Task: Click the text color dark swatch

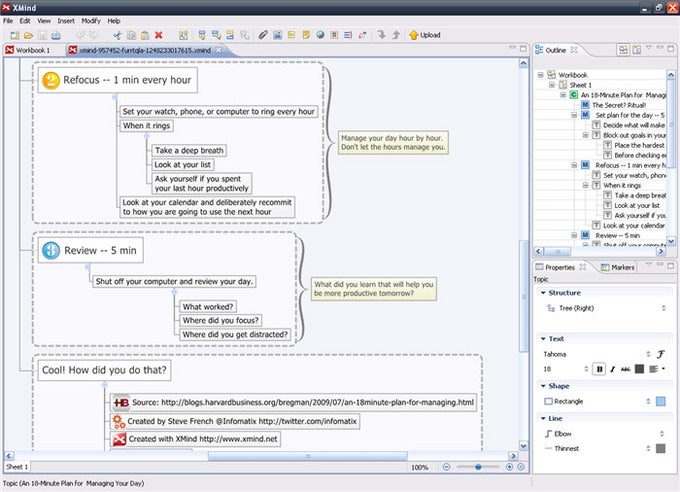Action: [x=639, y=369]
